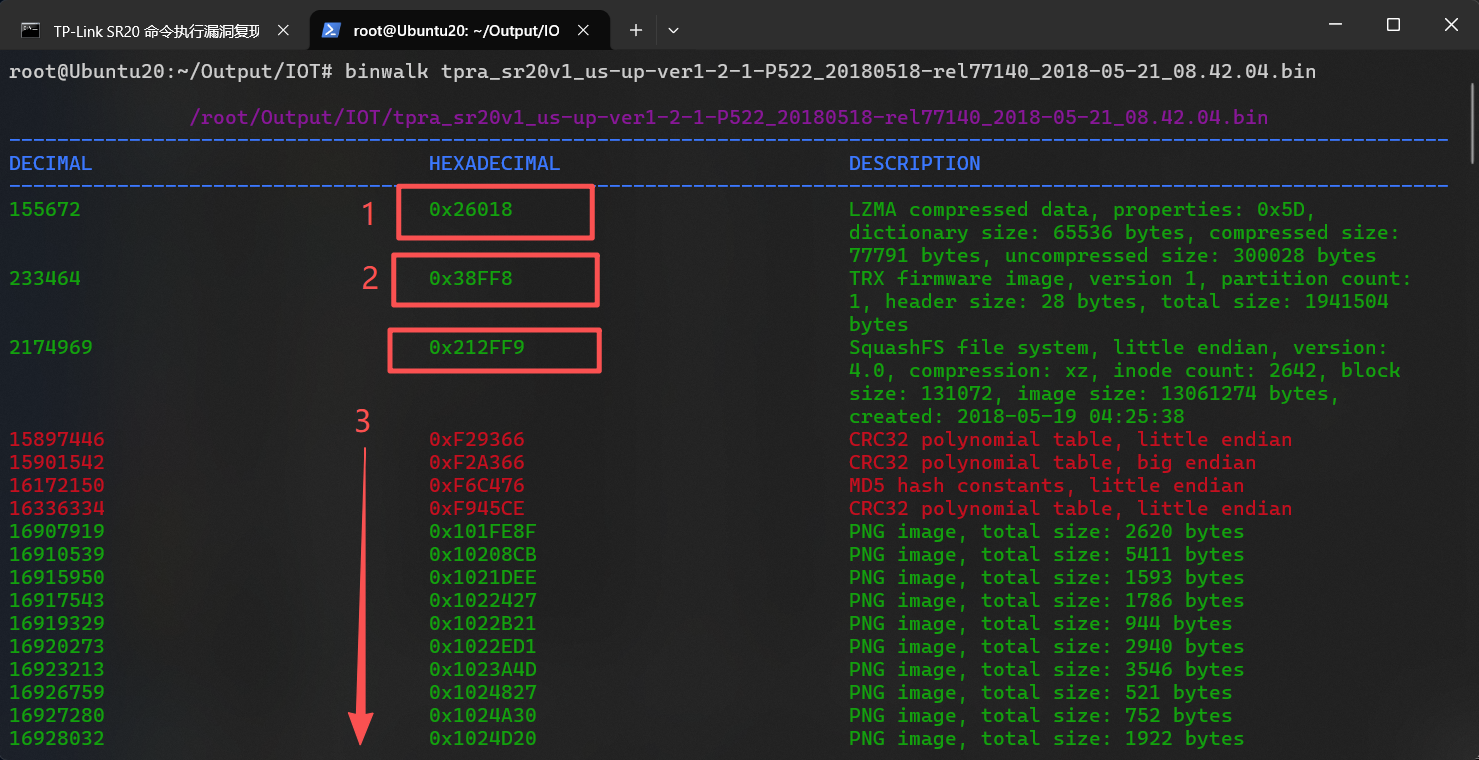1479x760 pixels.
Task: Click the CRC32 description in row 15897446
Action: (1070, 439)
